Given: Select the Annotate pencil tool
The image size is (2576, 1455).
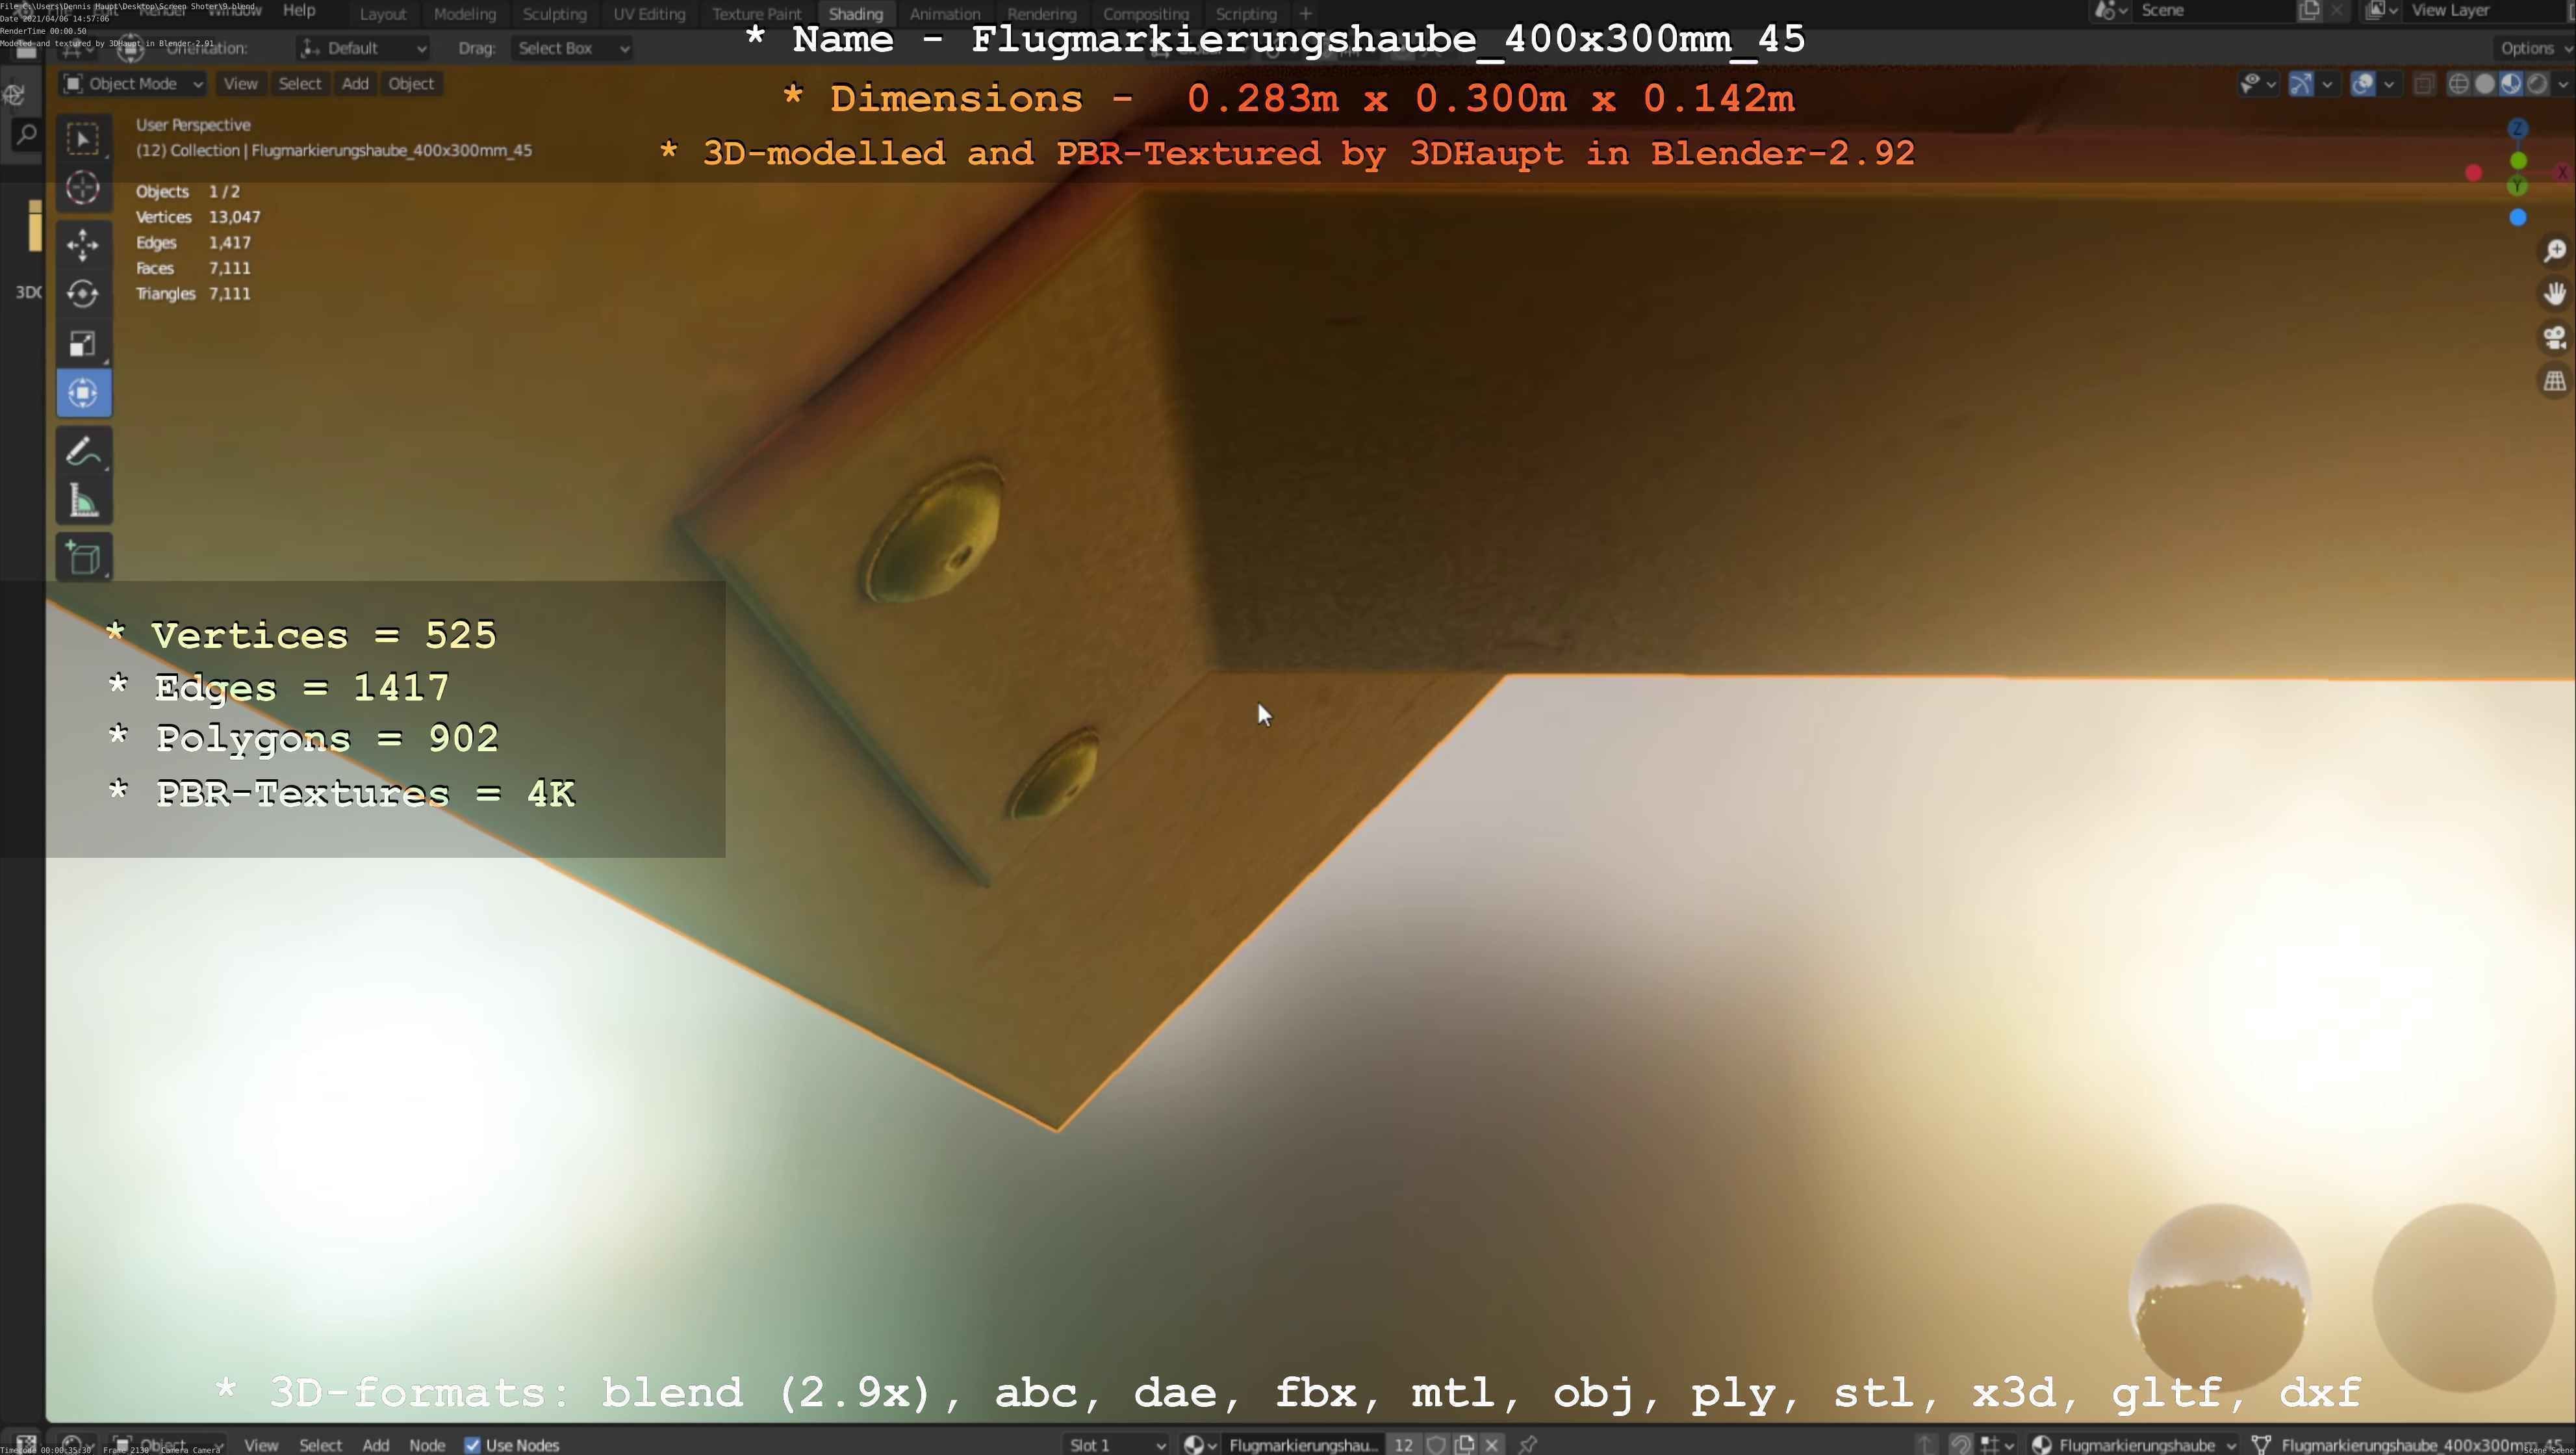Looking at the screenshot, I should click(83, 451).
